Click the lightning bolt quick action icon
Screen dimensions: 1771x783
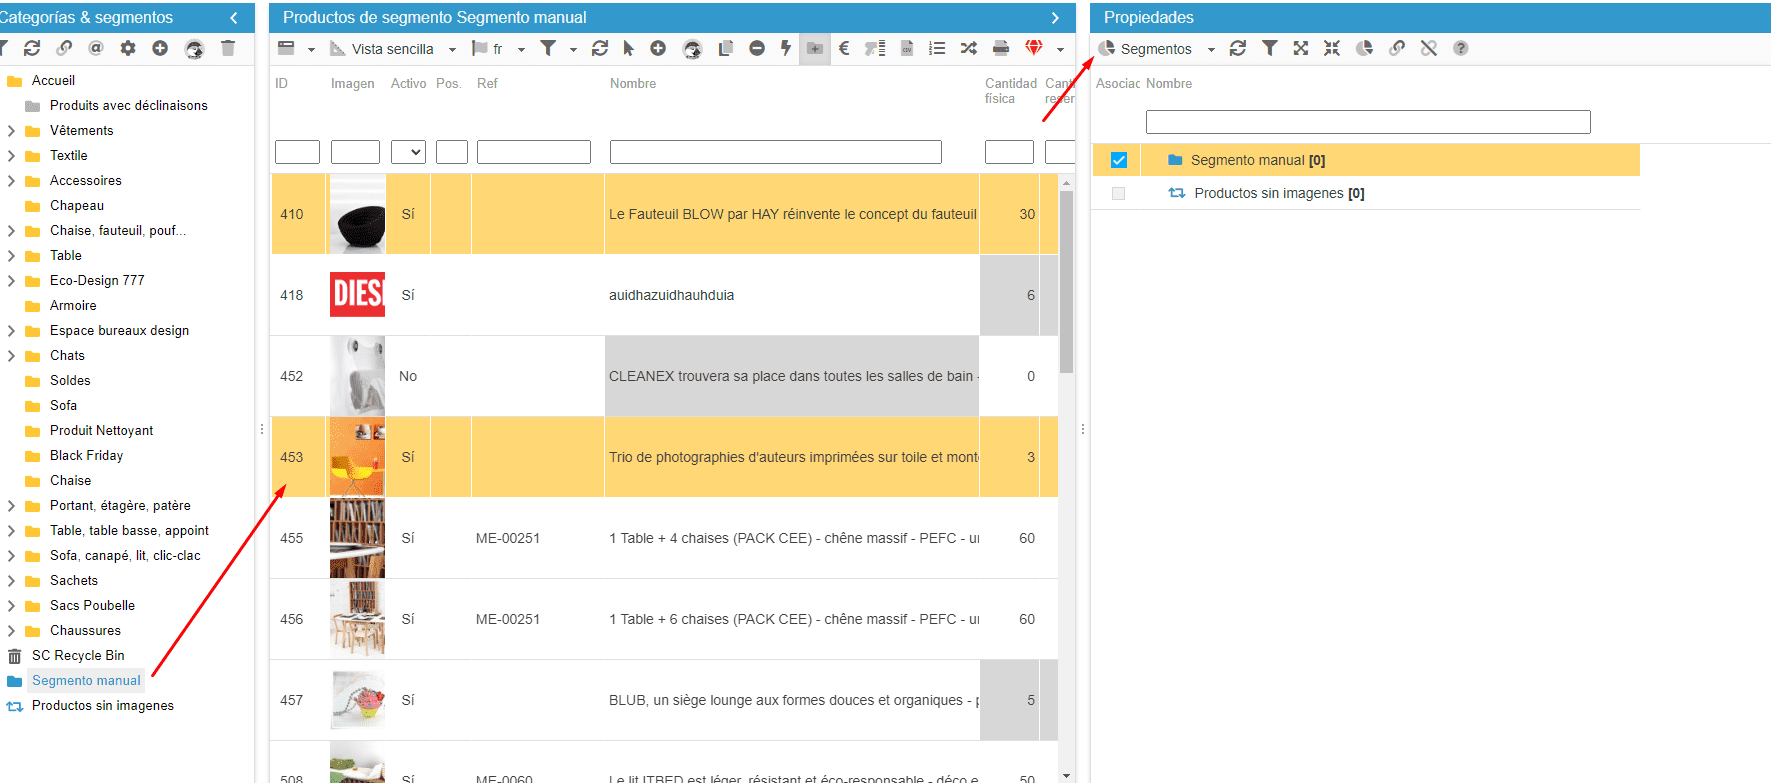coord(786,48)
